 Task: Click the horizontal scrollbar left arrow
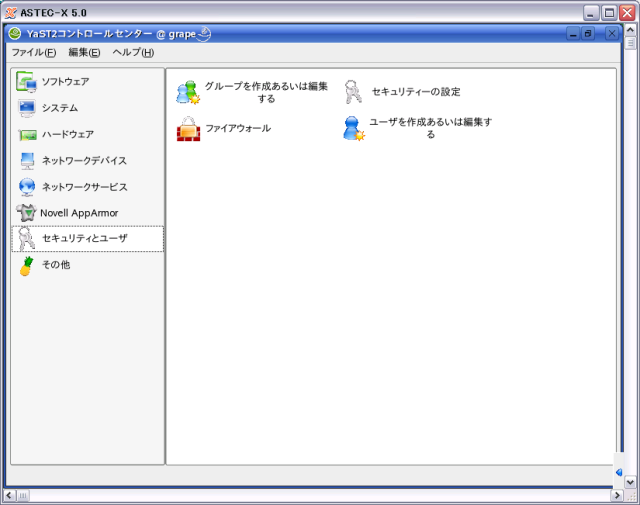pyautogui.click(x=9, y=495)
